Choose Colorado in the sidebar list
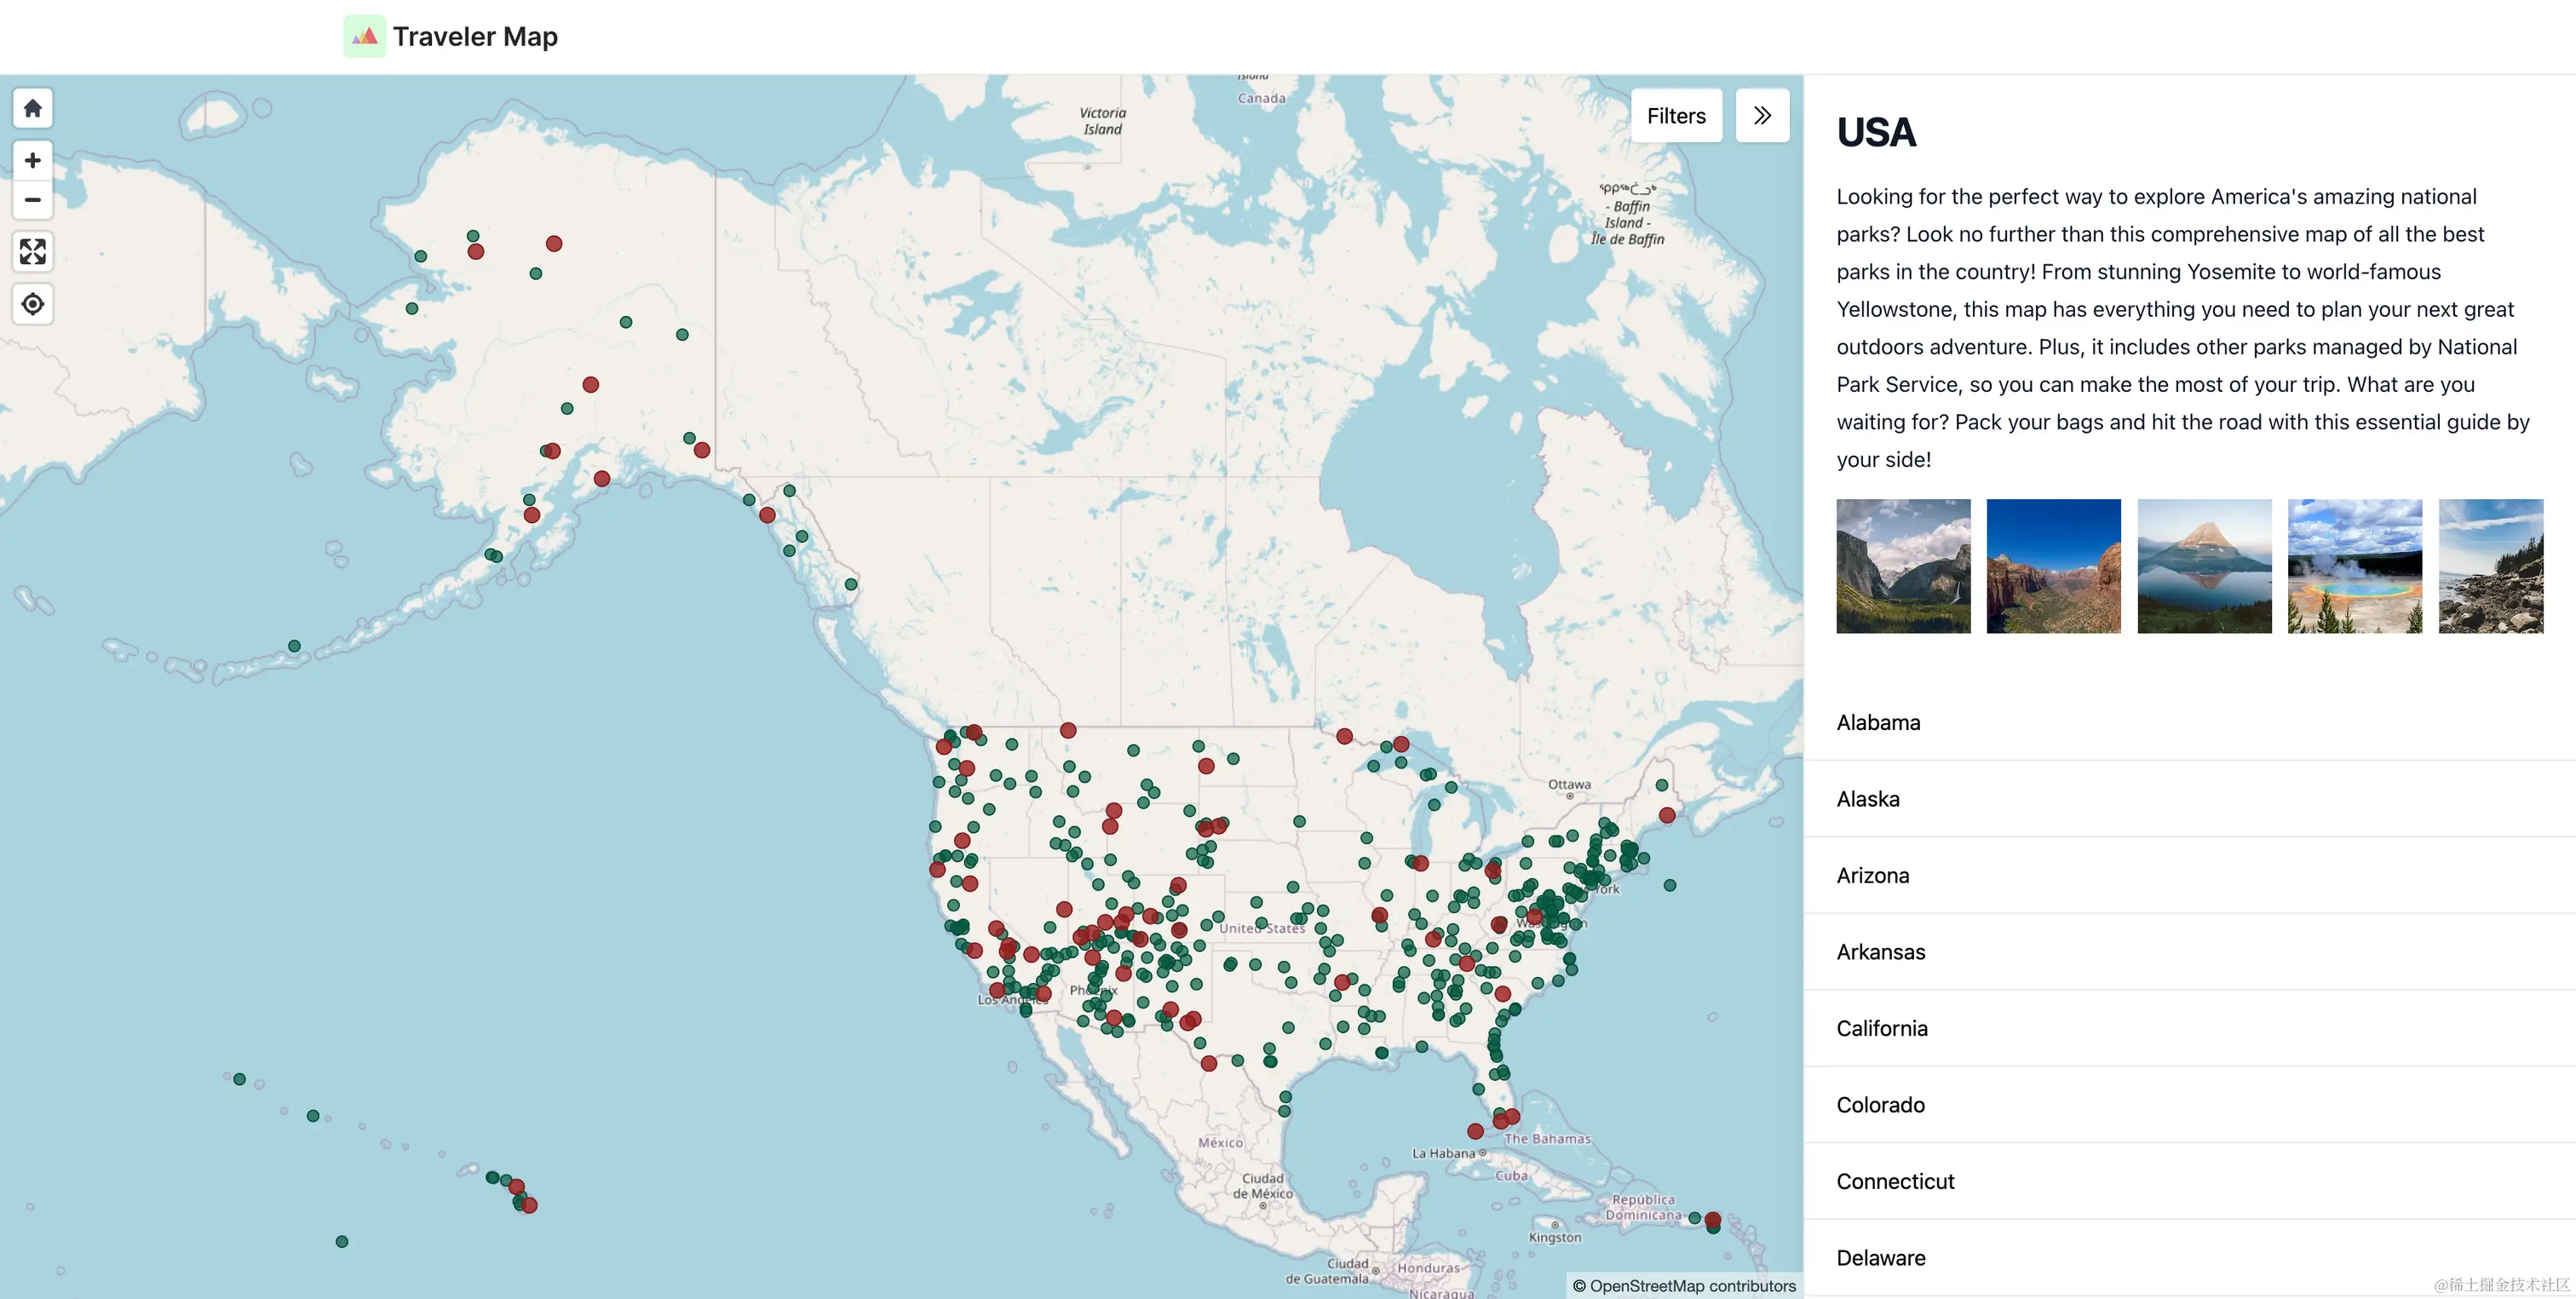2576x1299 pixels. [x=1880, y=1105]
